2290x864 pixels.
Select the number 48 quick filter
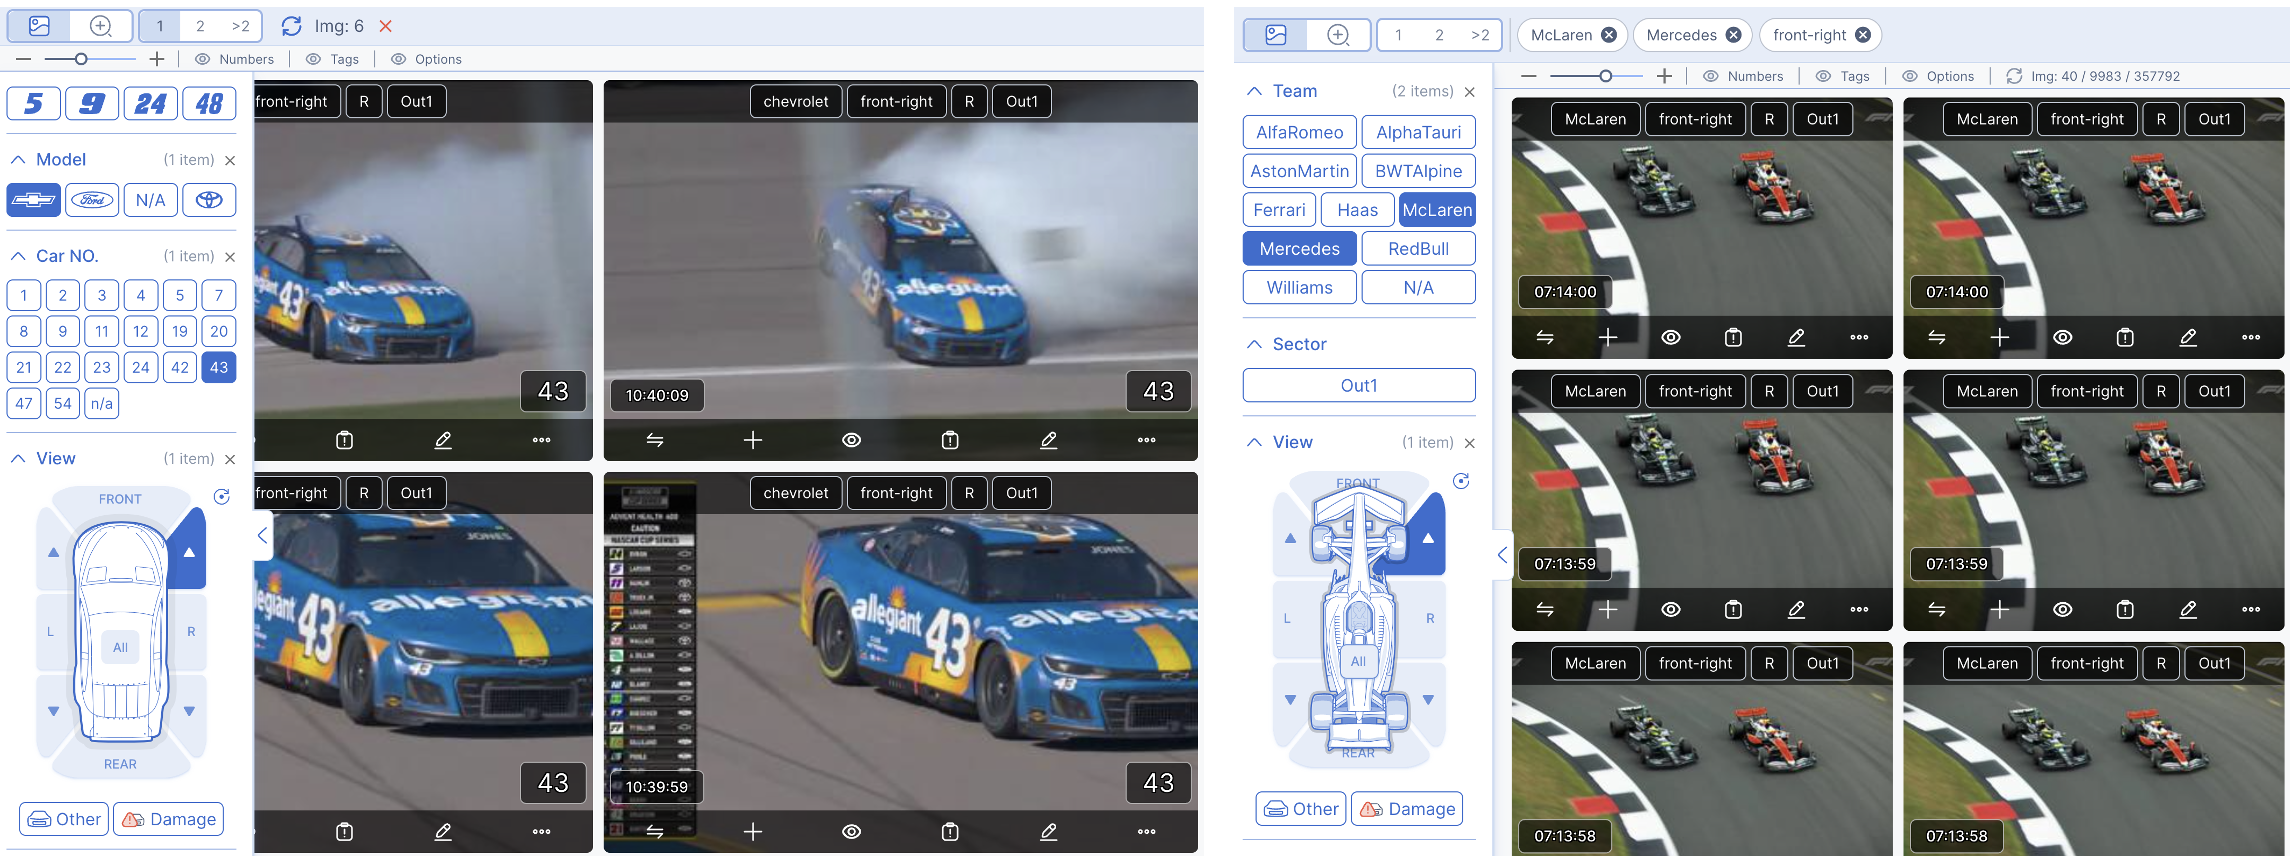click(x=209, y=103)
